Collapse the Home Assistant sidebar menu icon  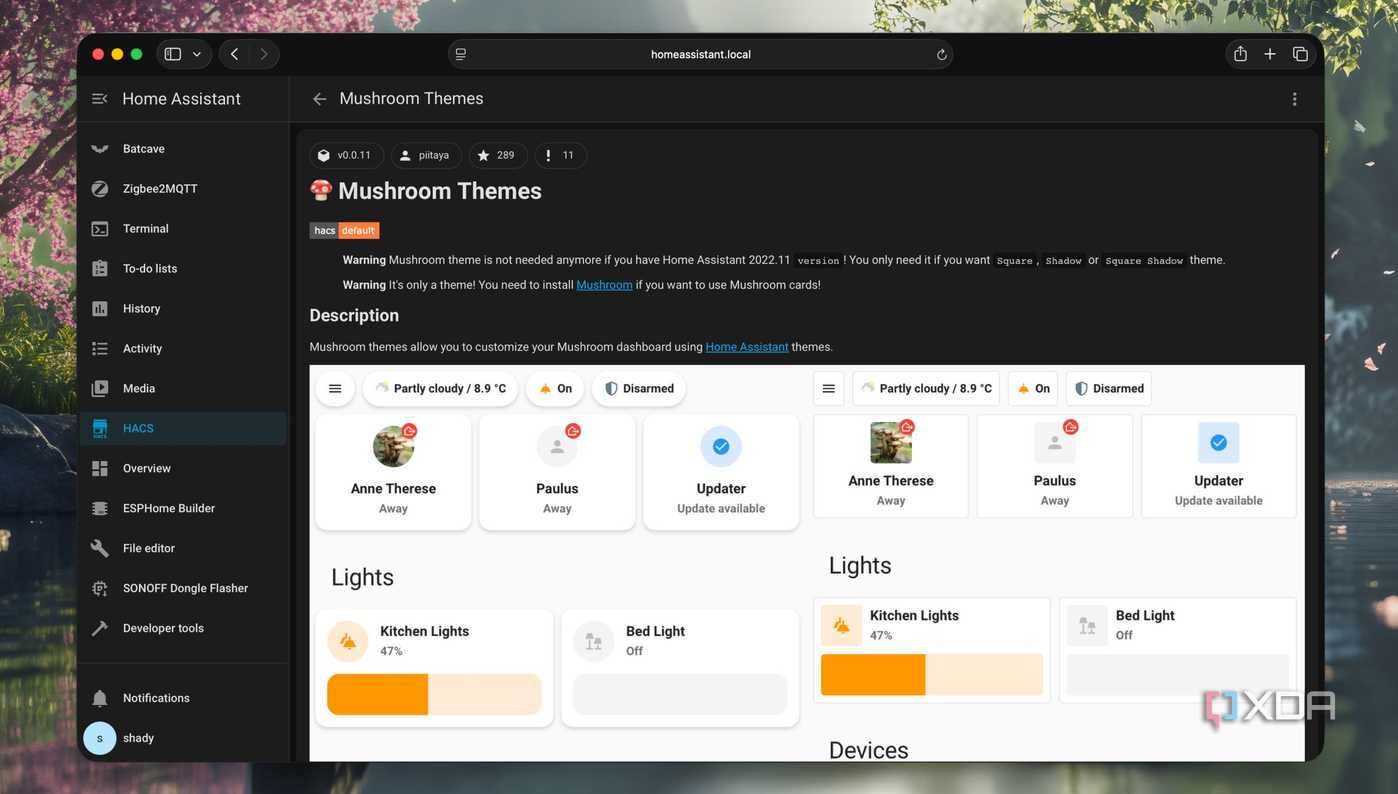[100, 99]
